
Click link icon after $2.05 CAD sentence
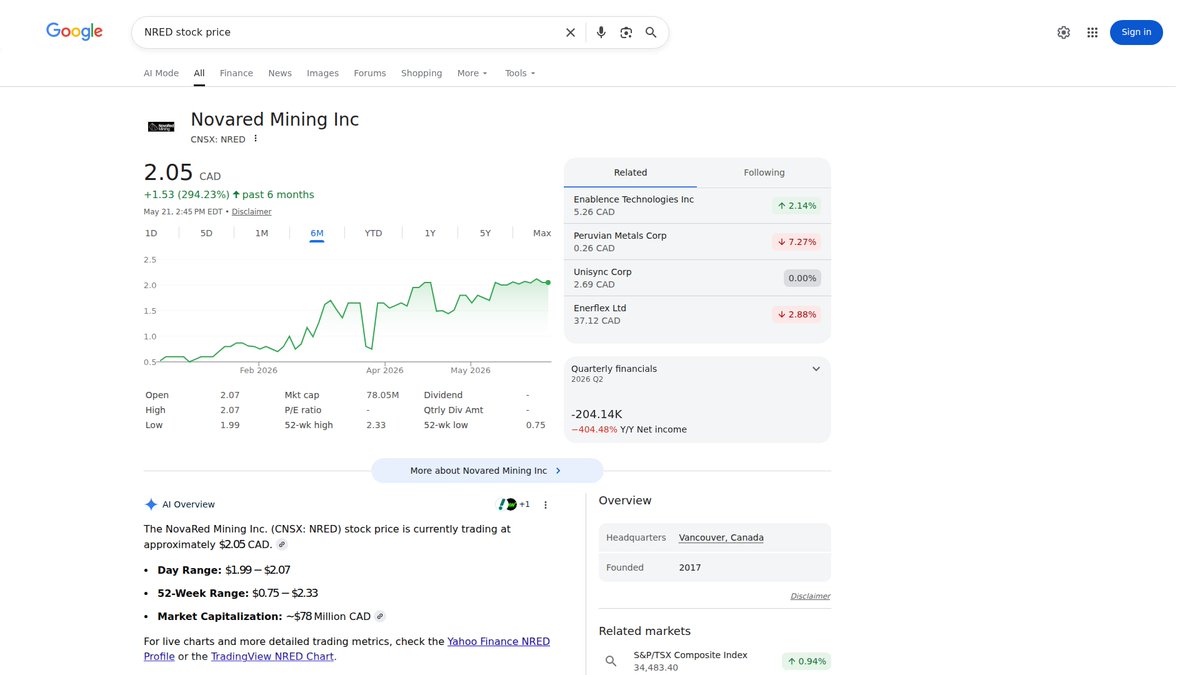pos(282,545)
